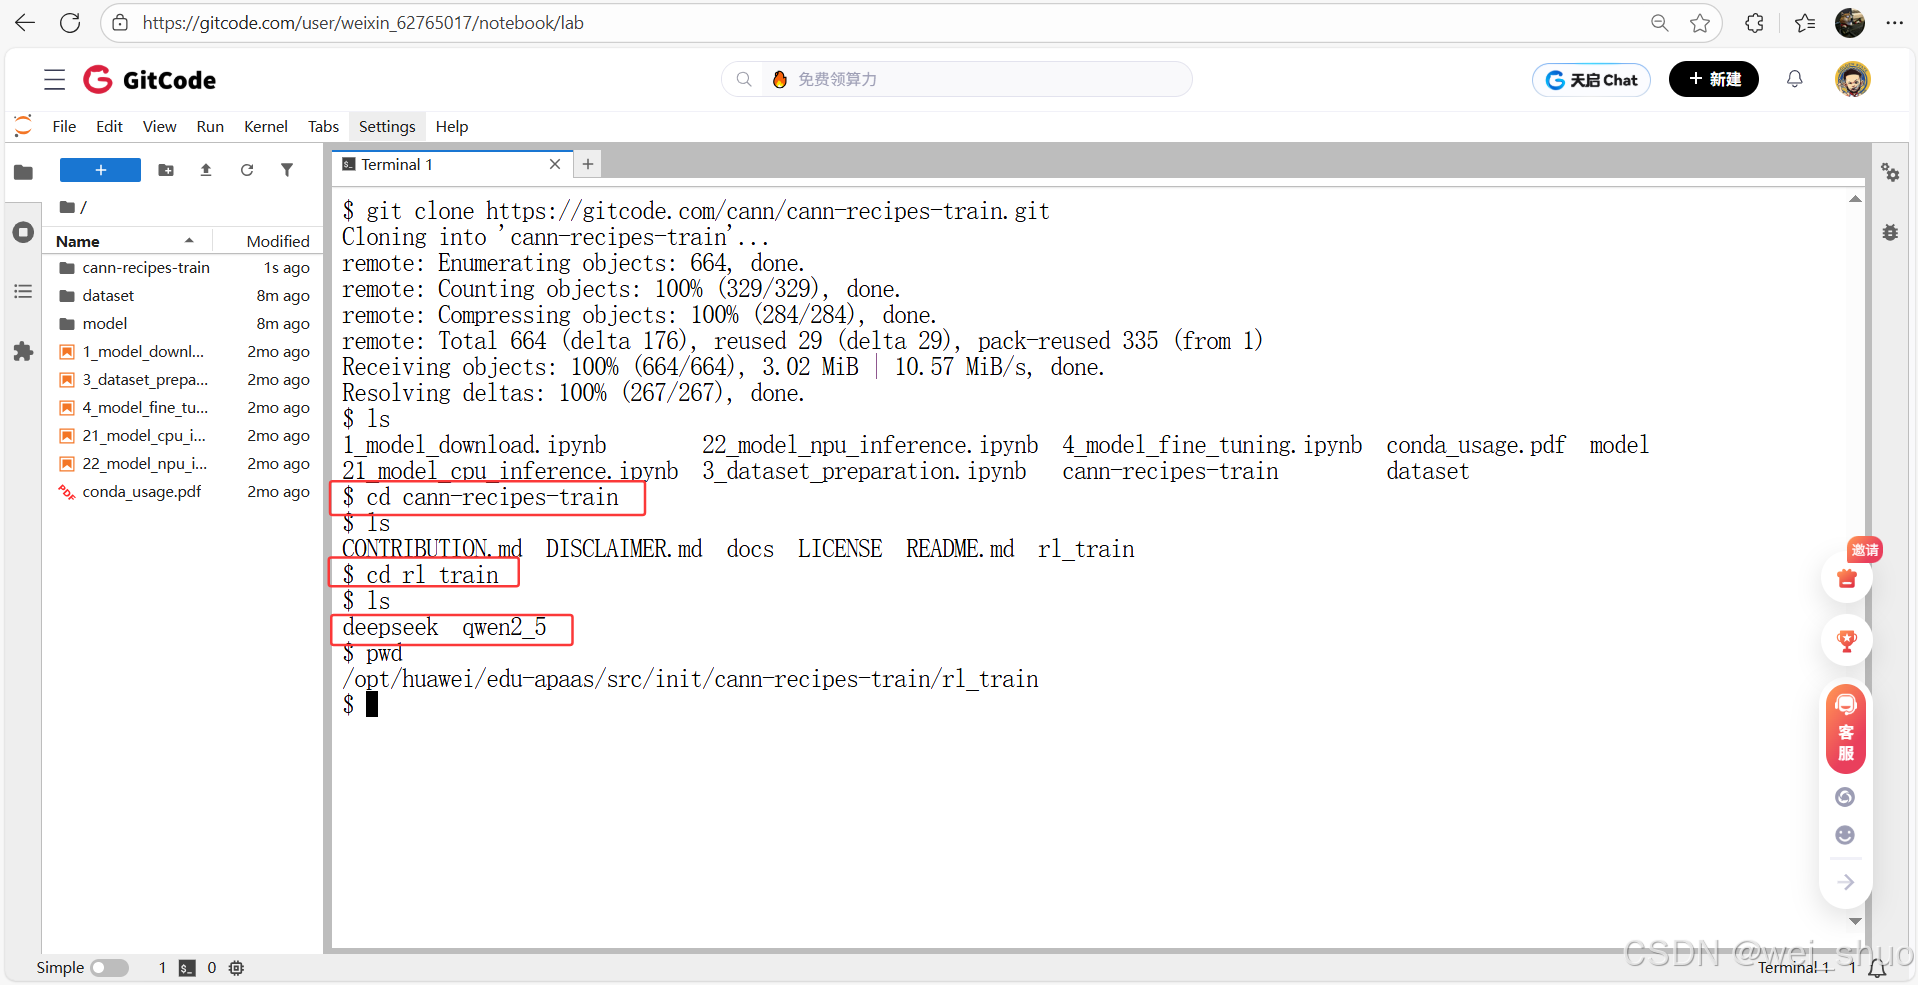Click the GitCode search input field
This screenshot has width=1918, height=985.
(957, 79)
